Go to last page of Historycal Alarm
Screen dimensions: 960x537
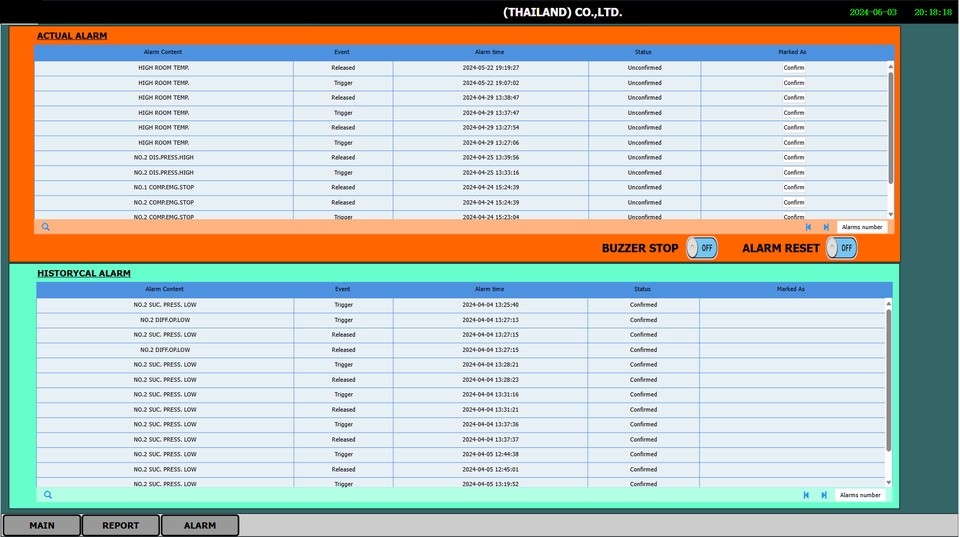[x=824, y=495]
